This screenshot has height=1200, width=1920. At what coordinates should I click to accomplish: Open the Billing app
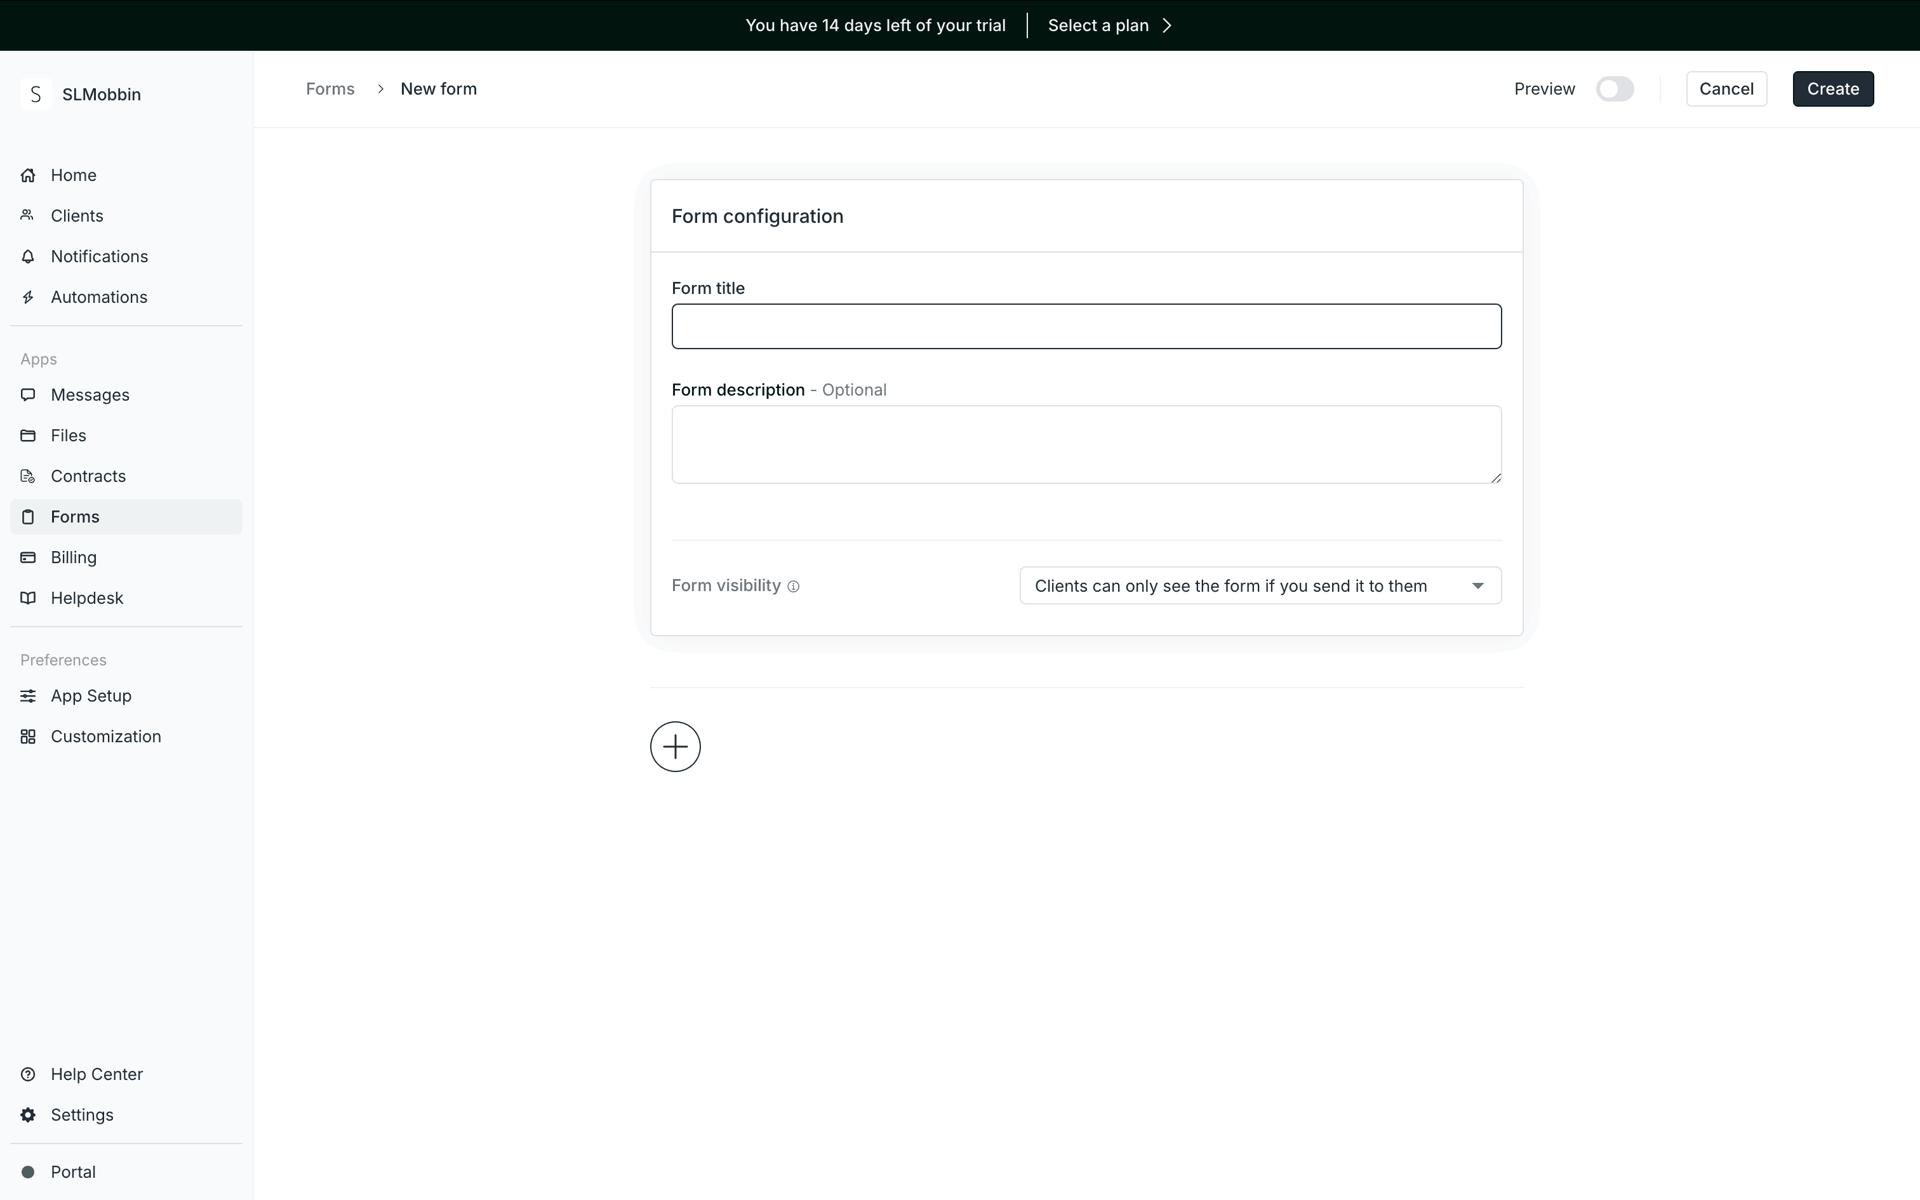tap(126, 557)
